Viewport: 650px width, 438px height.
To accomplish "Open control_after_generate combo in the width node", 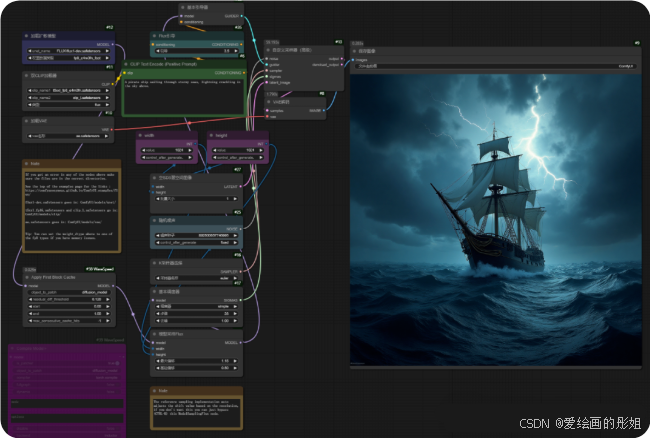I will 167,157.
